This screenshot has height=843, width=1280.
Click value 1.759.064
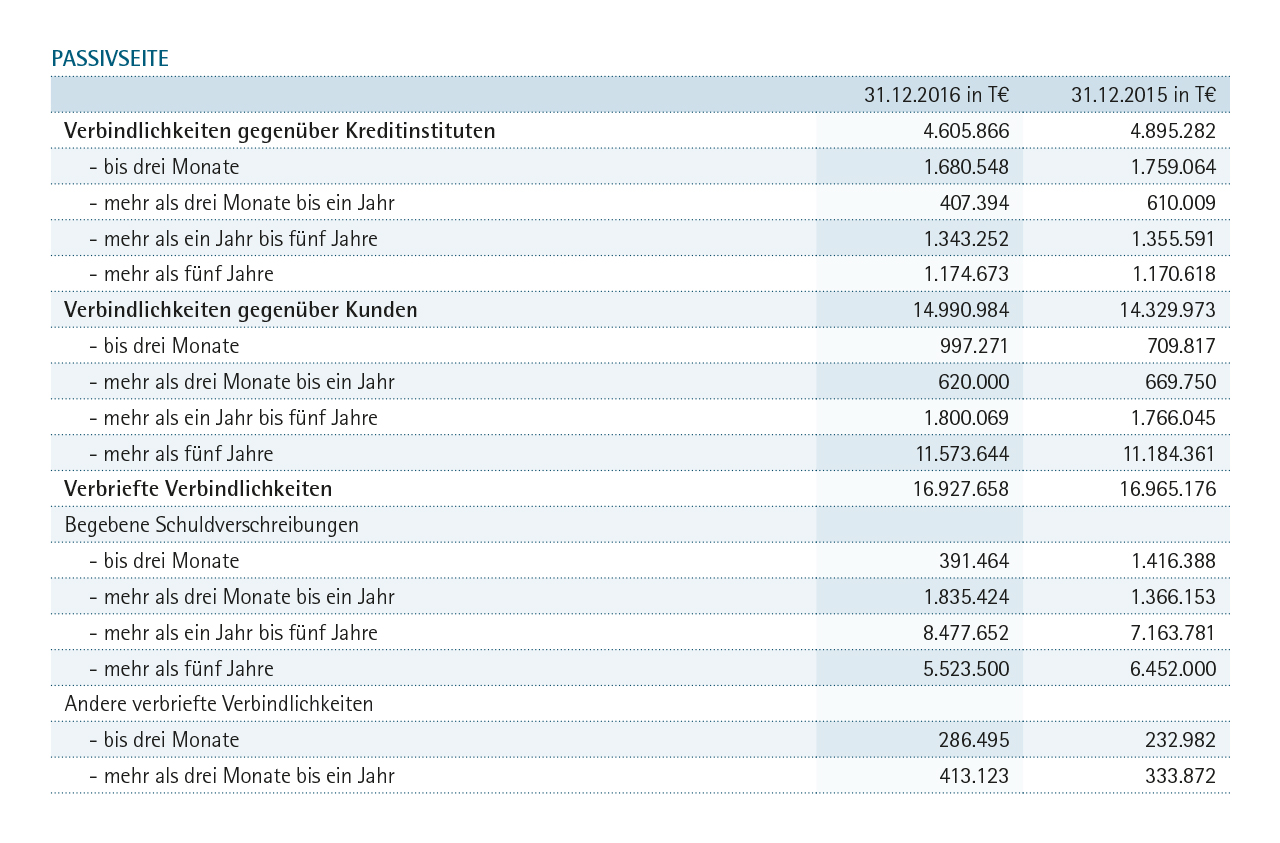pyautogui.click(x=1174, y=167)
